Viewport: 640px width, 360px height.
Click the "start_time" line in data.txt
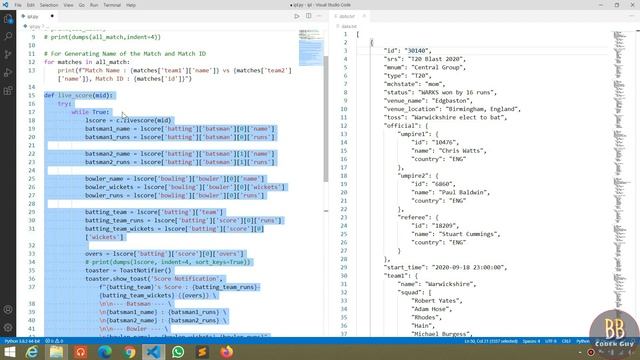(x=445, y=267)
